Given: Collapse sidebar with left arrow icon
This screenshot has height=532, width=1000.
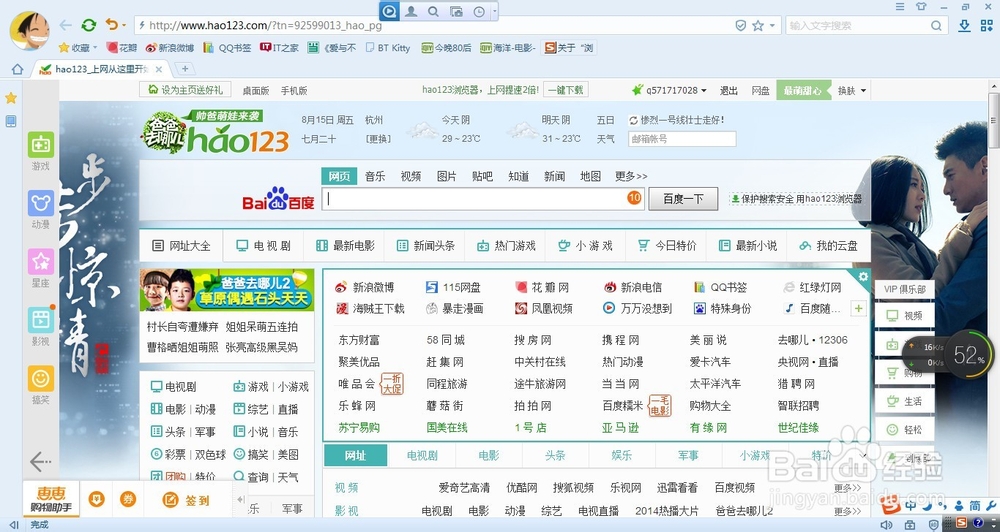Looking at the screenshot, I should point(41,461).
